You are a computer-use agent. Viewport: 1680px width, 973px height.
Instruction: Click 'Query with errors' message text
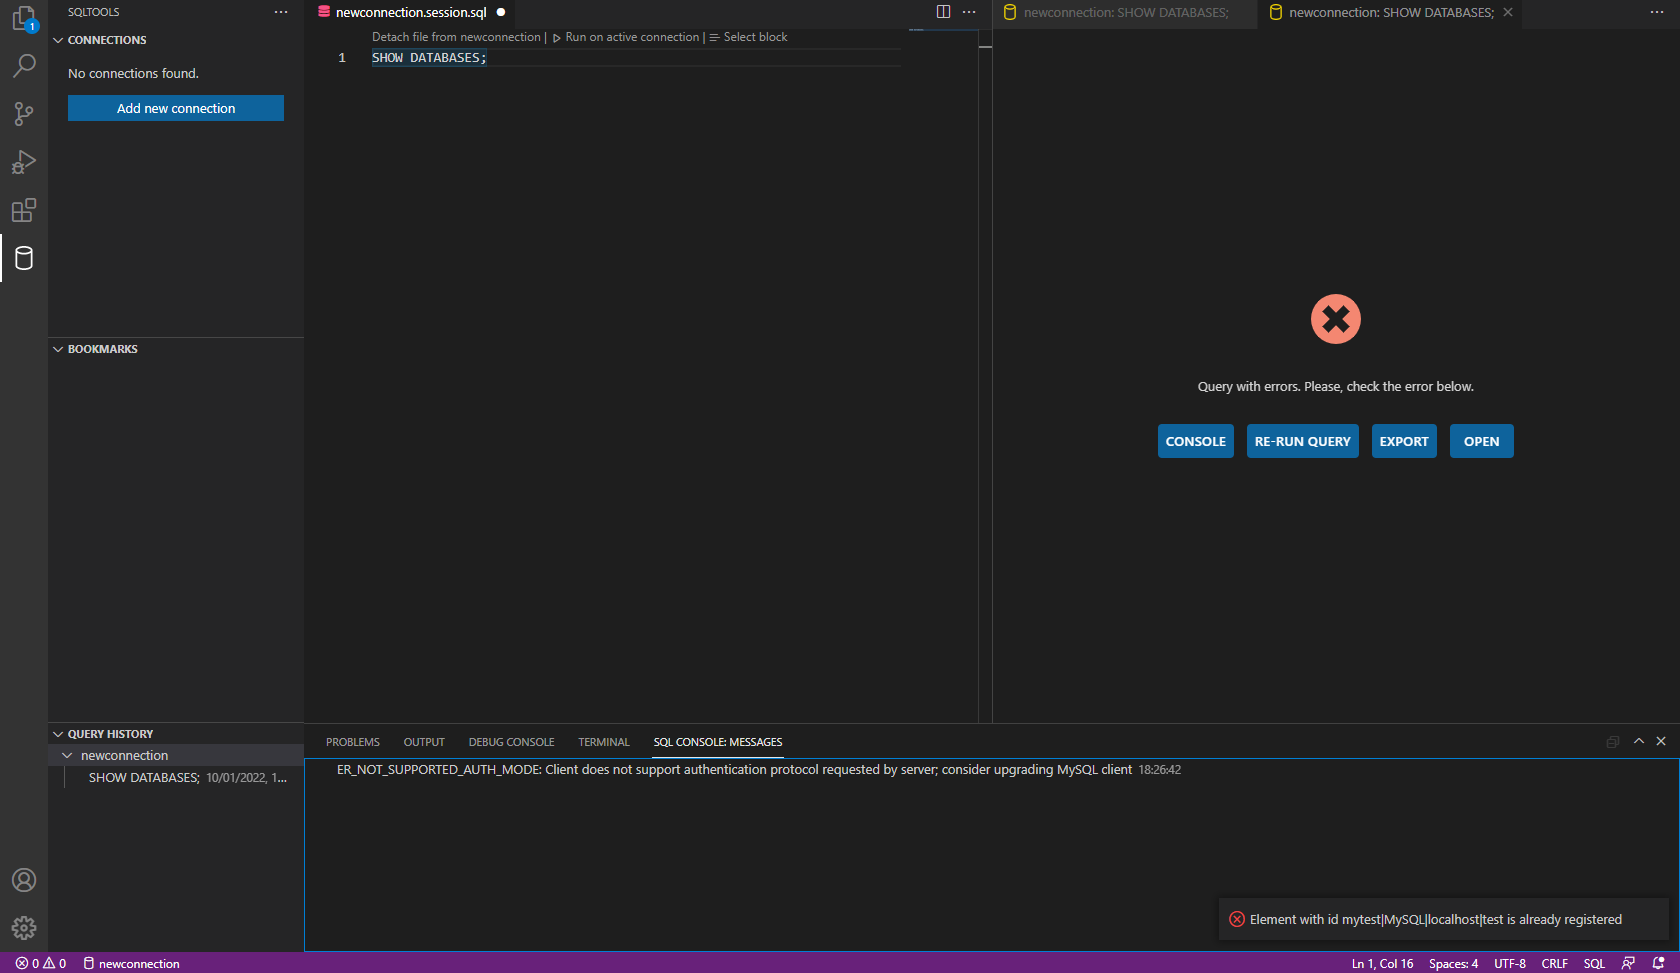coord(1336,386)
